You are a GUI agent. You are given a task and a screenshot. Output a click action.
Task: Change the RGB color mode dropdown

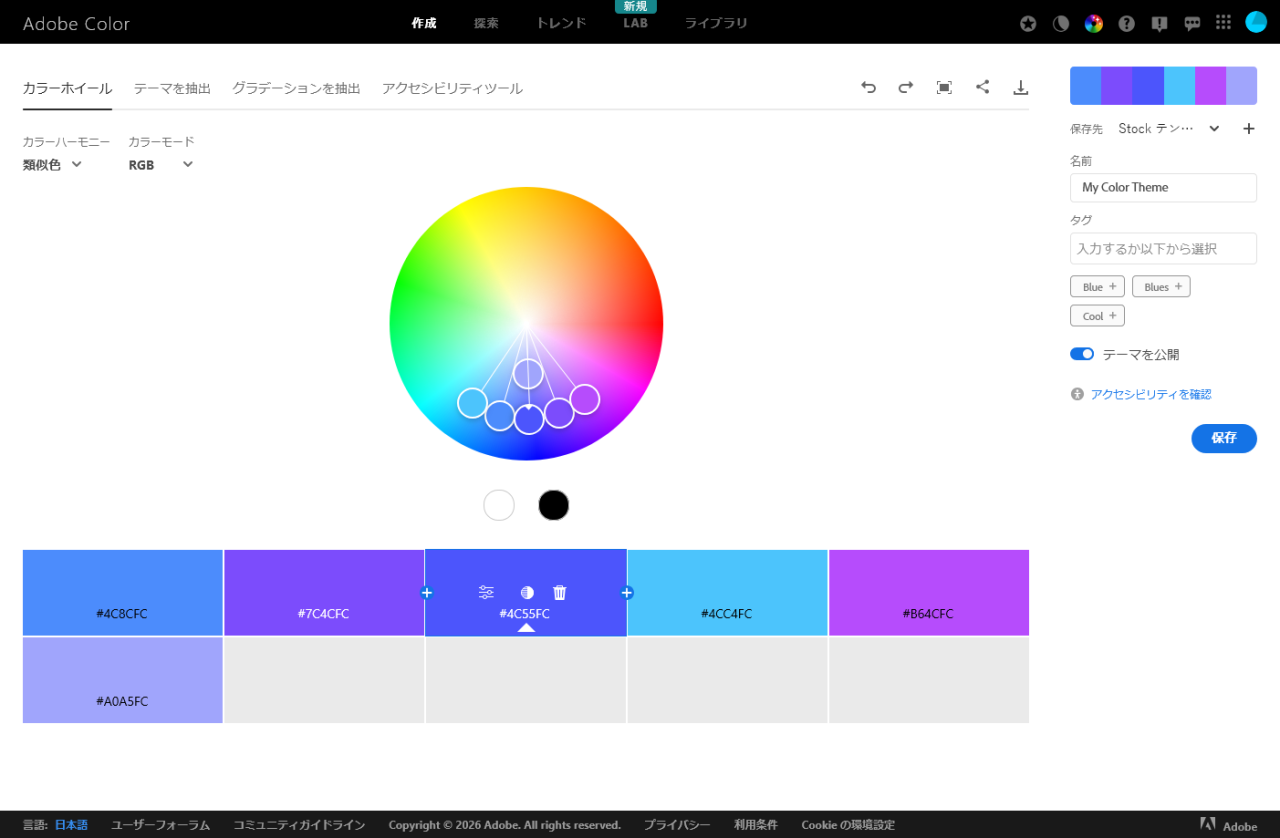pyautogui.click(x=160, y=164)
